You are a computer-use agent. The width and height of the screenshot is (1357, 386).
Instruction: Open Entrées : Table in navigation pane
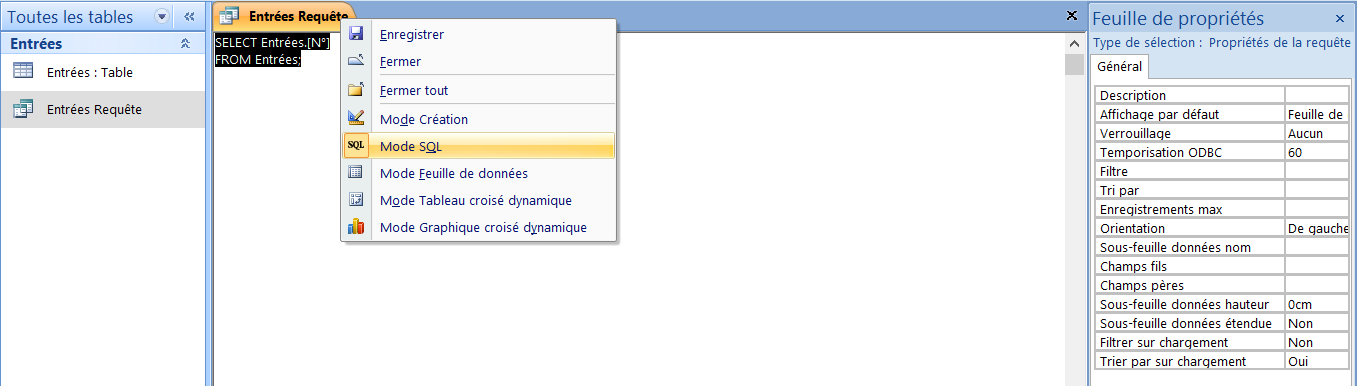point(102,72)
